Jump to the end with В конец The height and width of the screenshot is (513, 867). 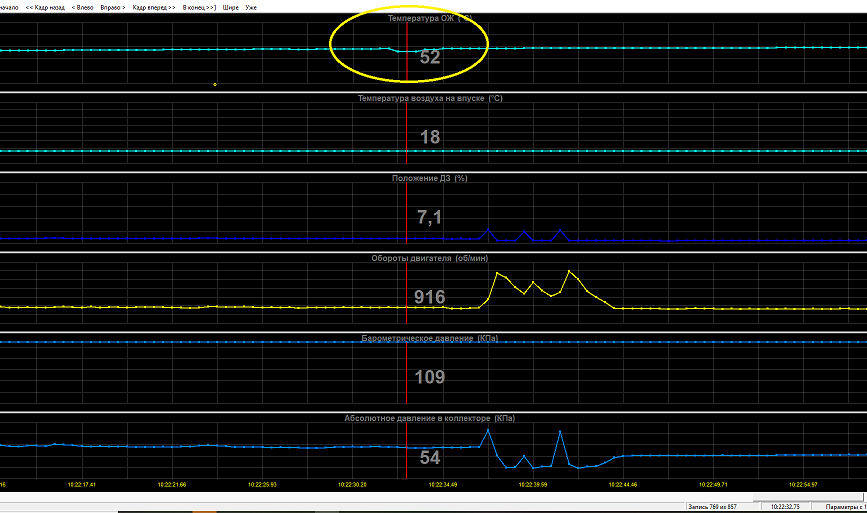199,8
